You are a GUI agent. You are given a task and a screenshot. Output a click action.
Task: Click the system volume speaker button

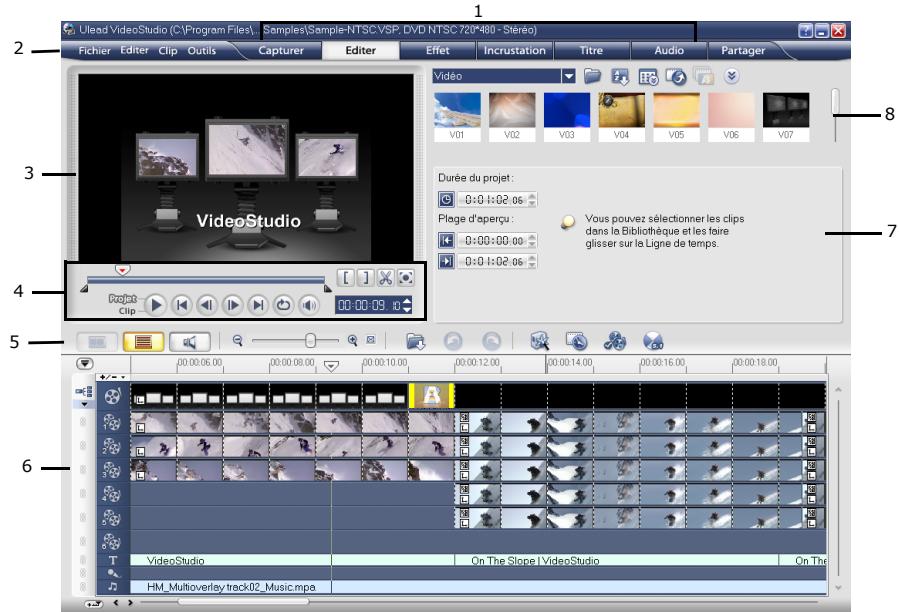[x=309, y=305]
